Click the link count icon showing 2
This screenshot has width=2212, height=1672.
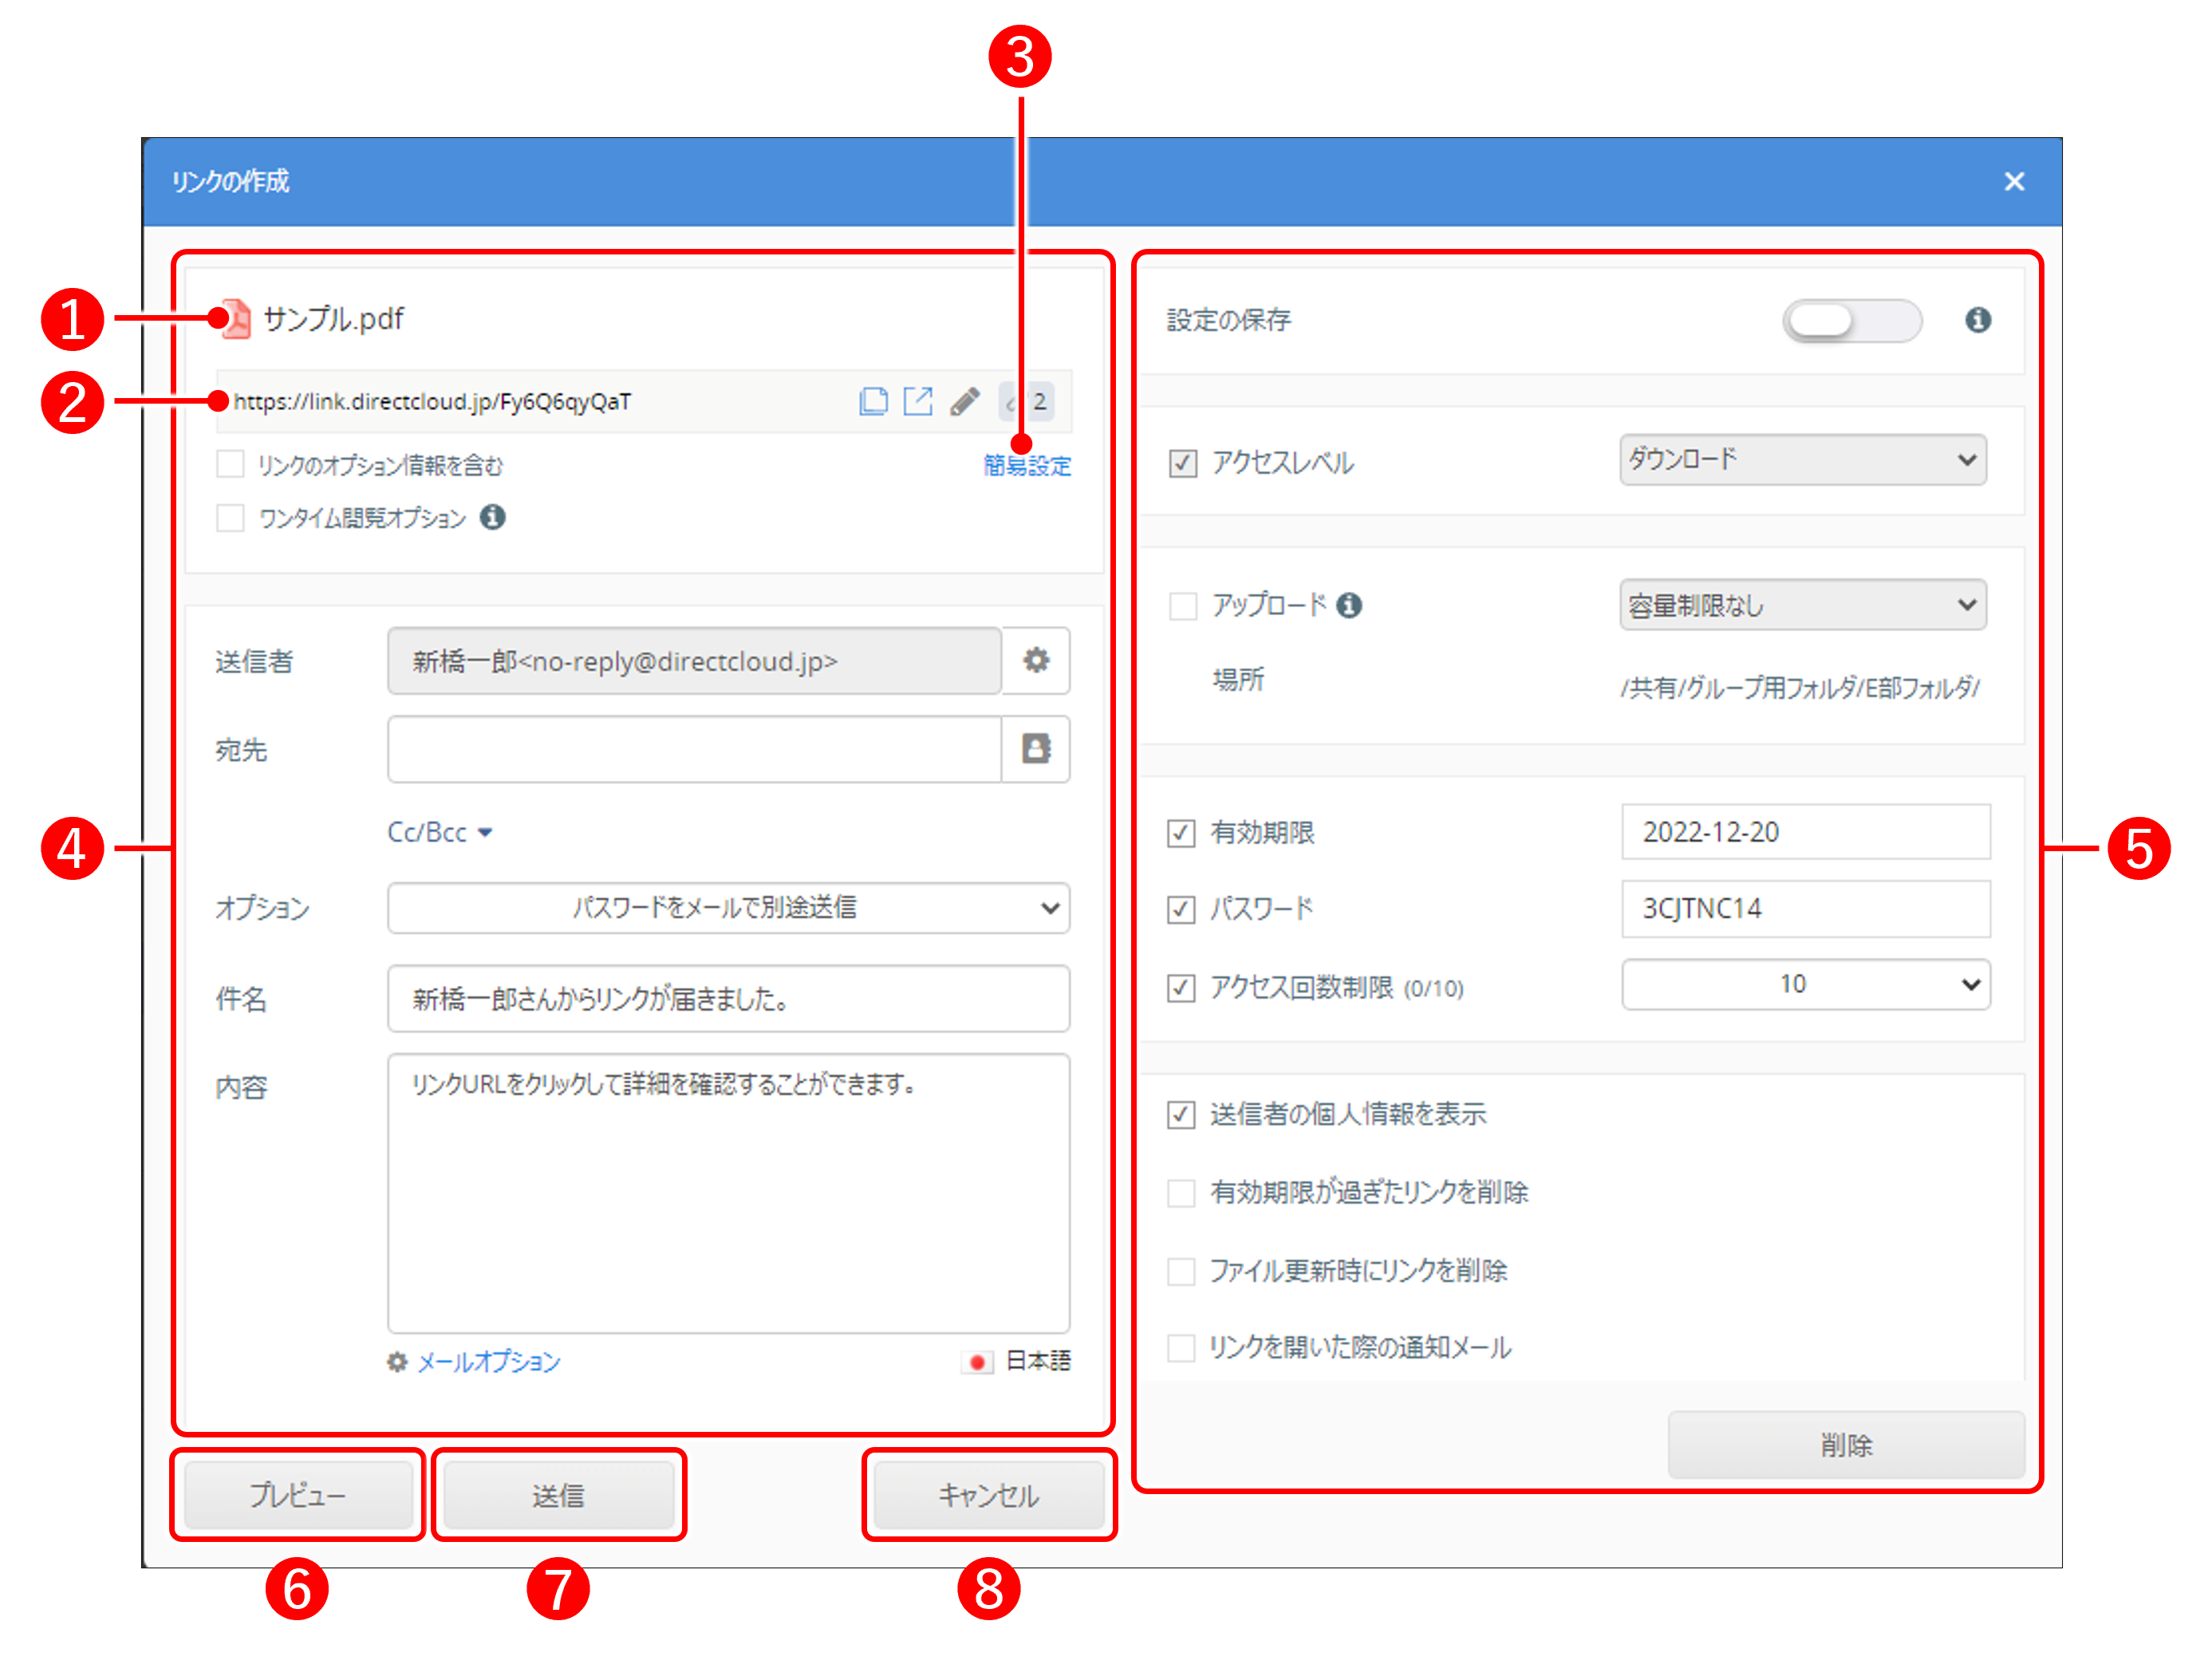(1026, 401)
